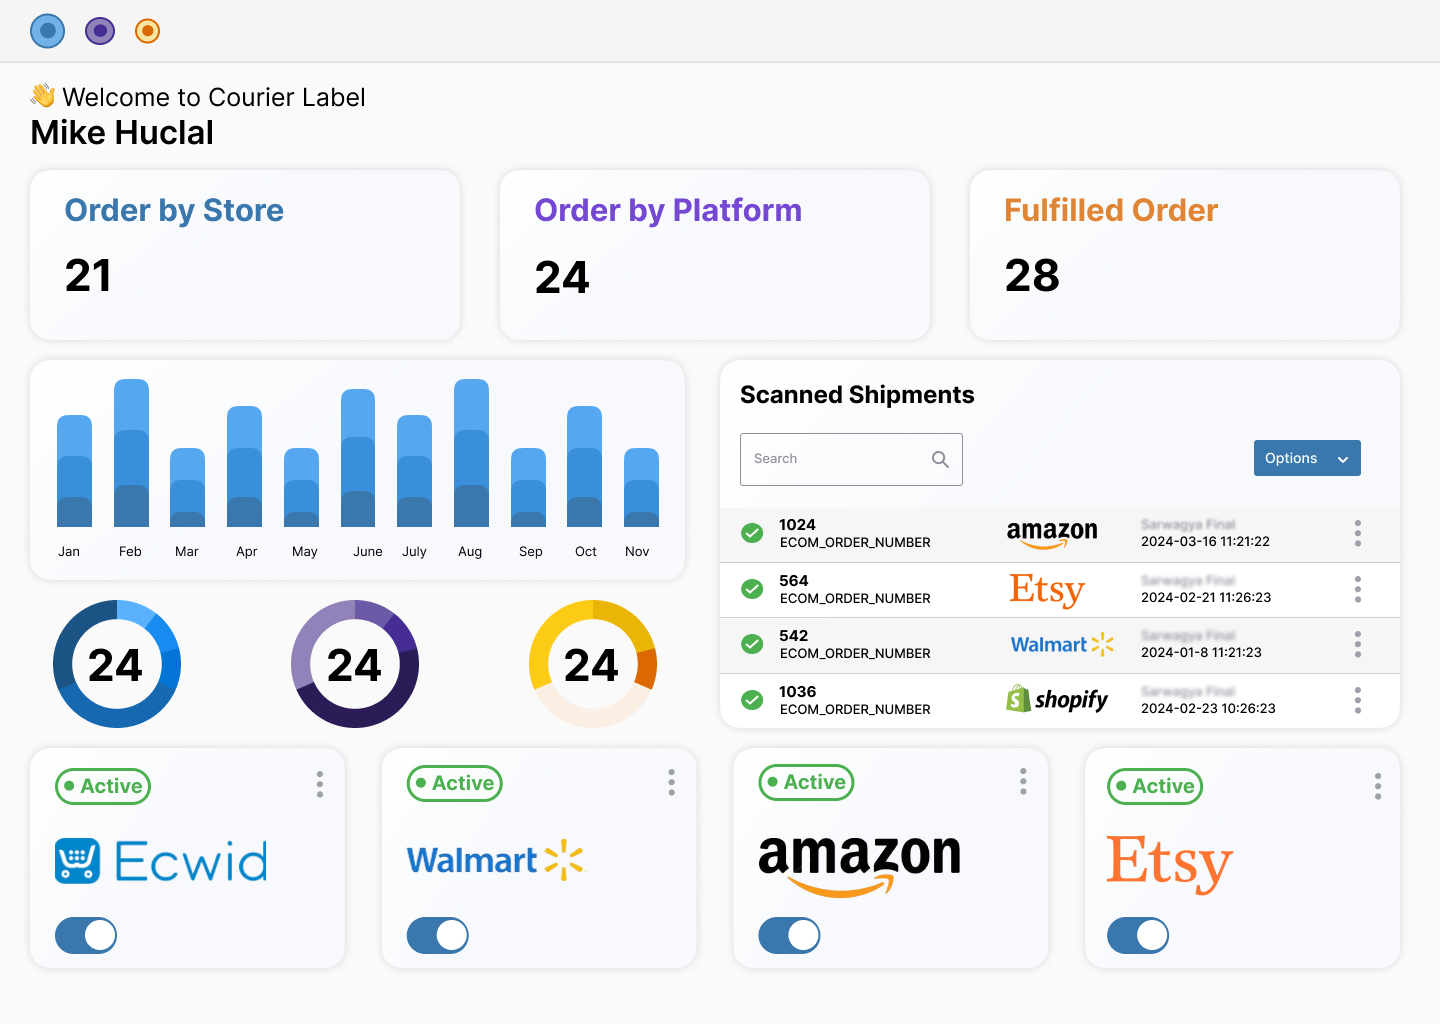Open the kebab menu on the Etsy store card
1440x1024 pixels.
click(x=1377, y=786)
